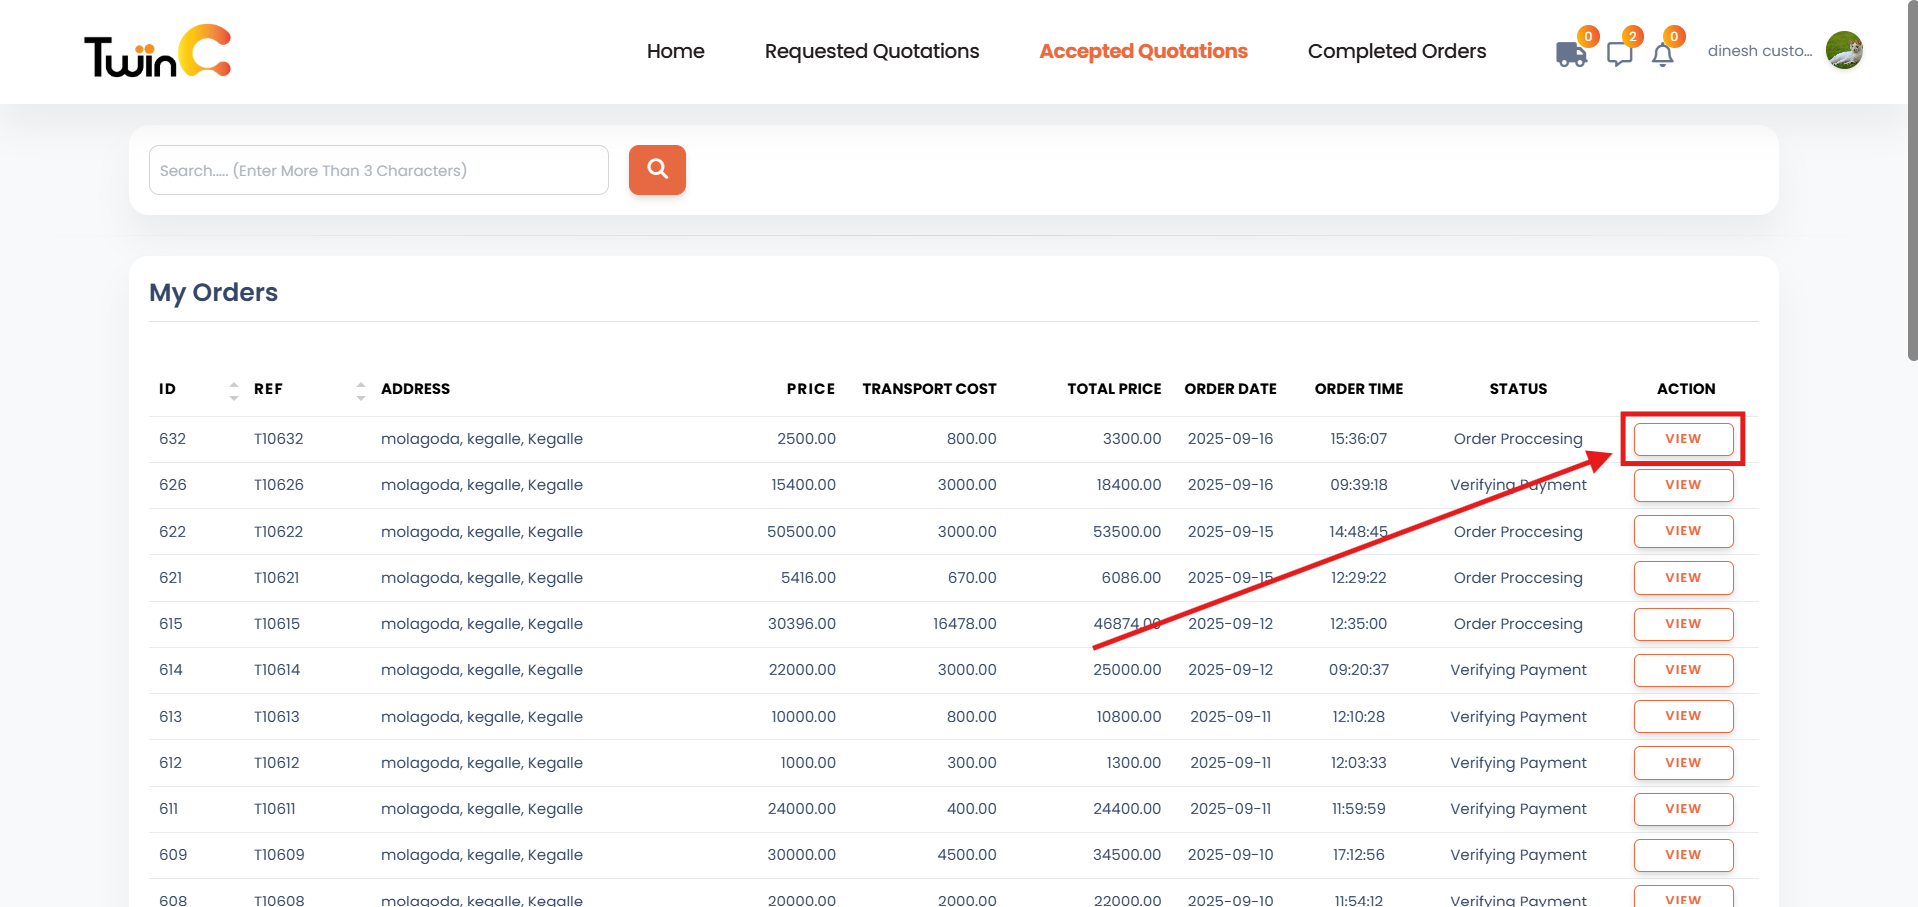
Task: Sort the table by REF column
Action: point(359,391)
